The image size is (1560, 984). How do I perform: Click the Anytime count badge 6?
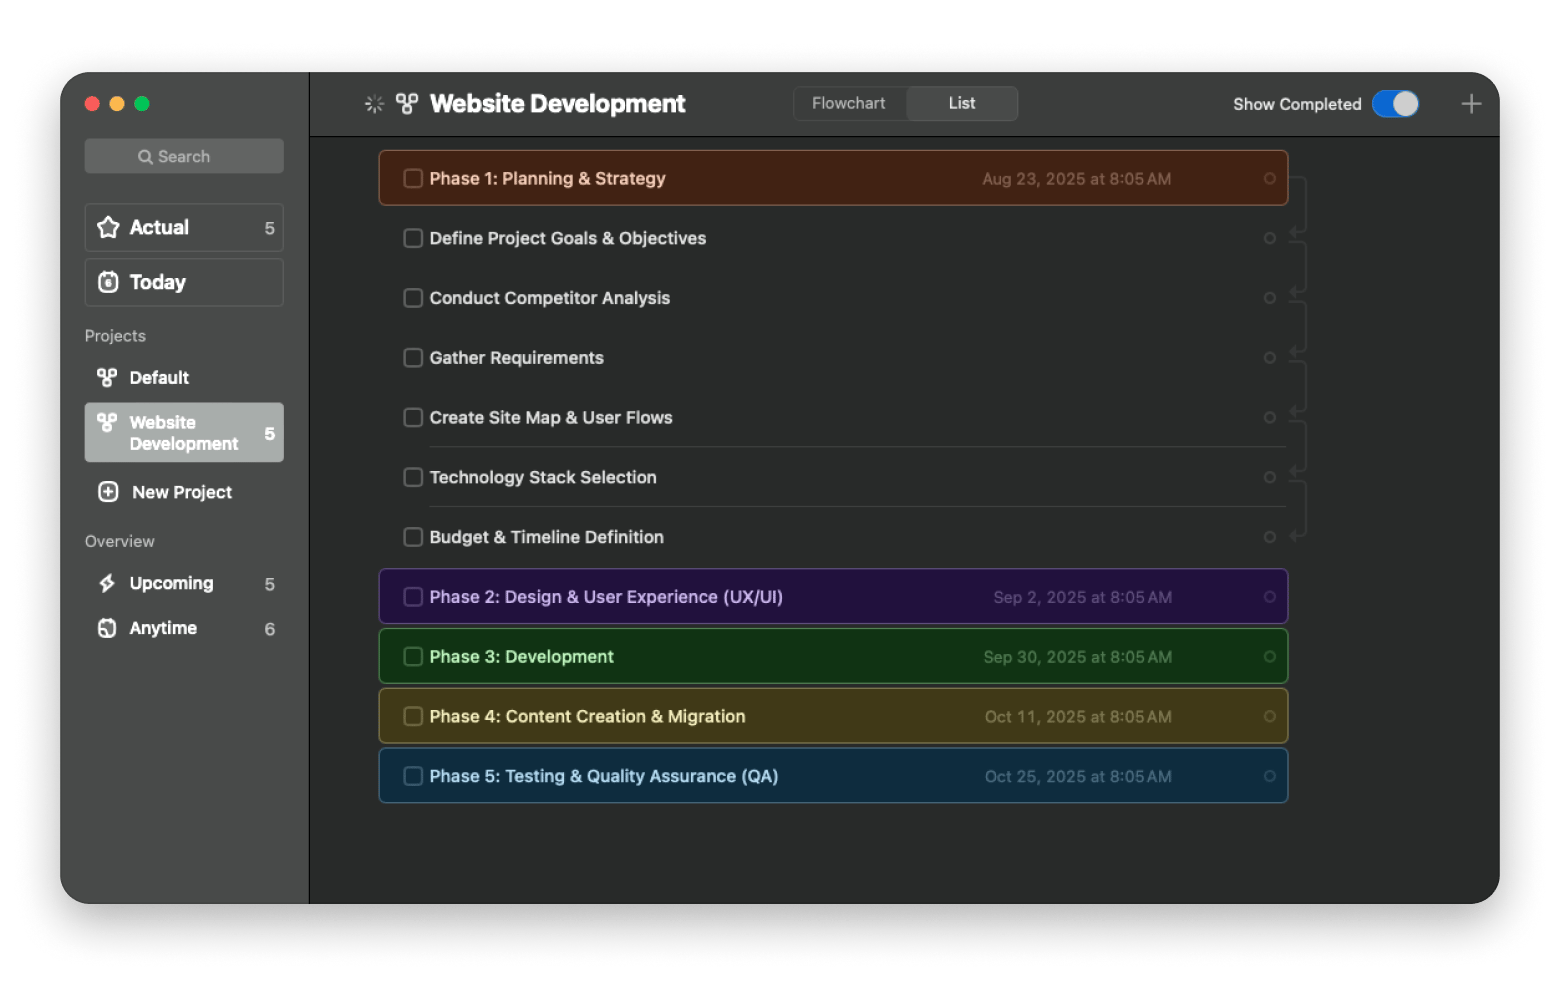tap(269, 629)
